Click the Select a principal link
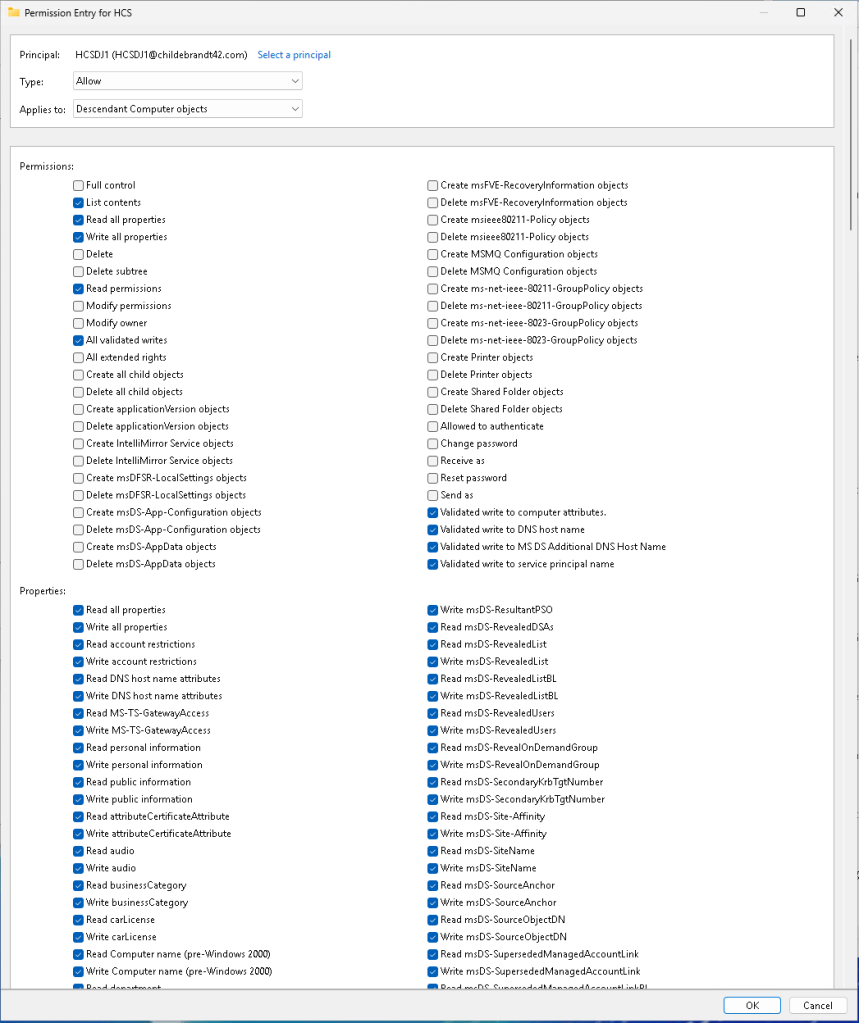This screenshot has height=1023, width=859. pos(294,55)
